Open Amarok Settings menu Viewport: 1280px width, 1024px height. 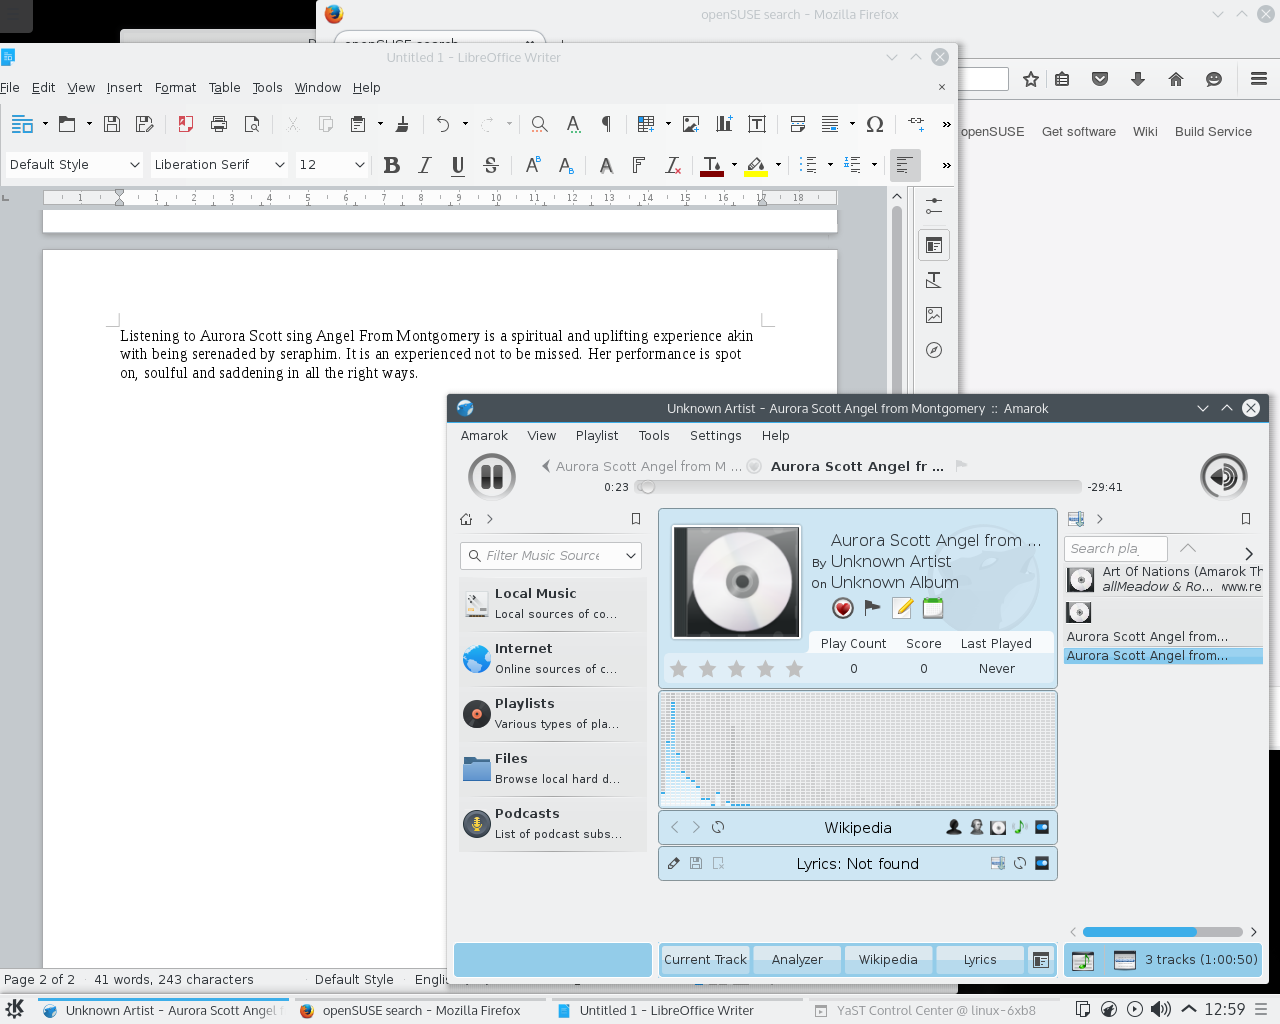(716, 435)
